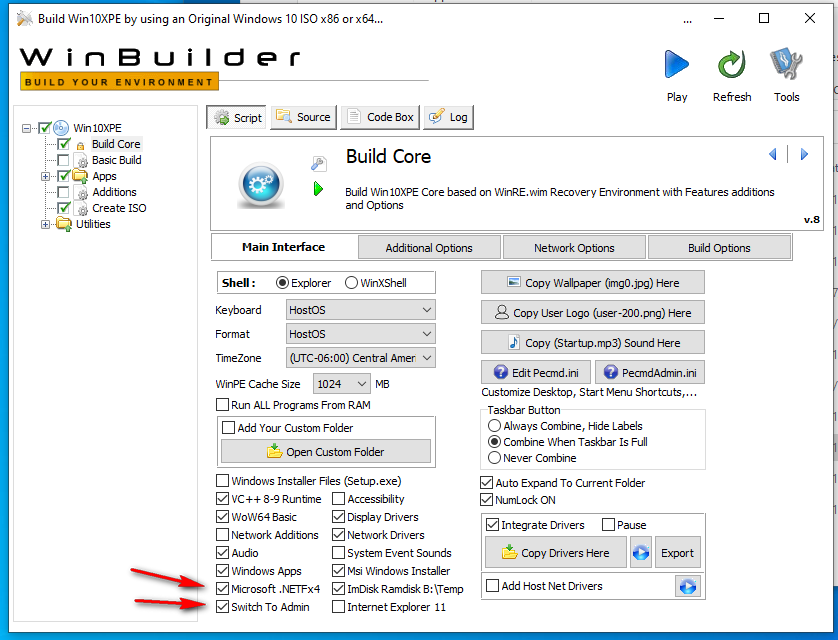Switch to Build Options tab
The height and width of the screenshot is (640, 838).
coord(719,248)
